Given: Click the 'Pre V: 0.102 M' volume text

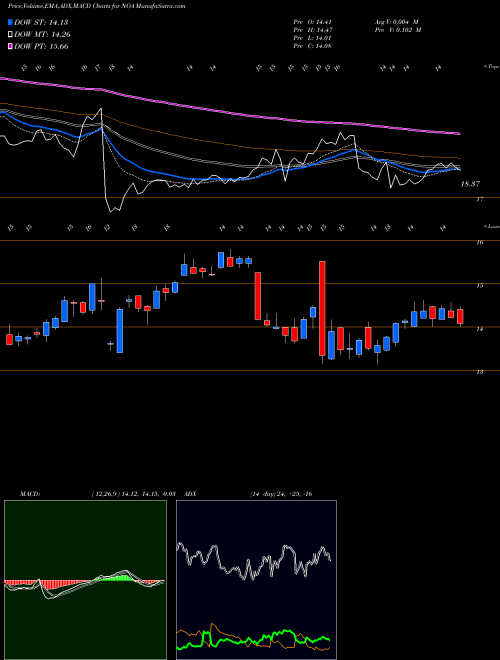Looking at the screenshot, I should point(398,30).
